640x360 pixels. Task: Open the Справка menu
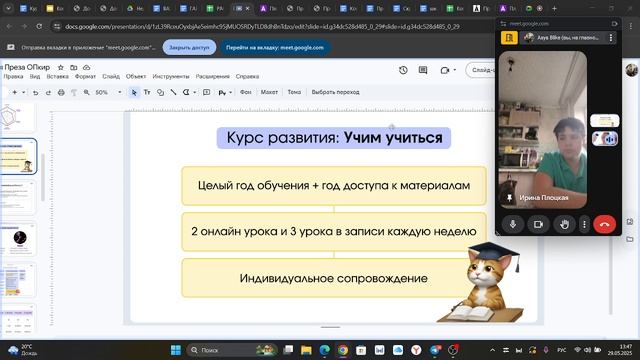click(247, 76)
